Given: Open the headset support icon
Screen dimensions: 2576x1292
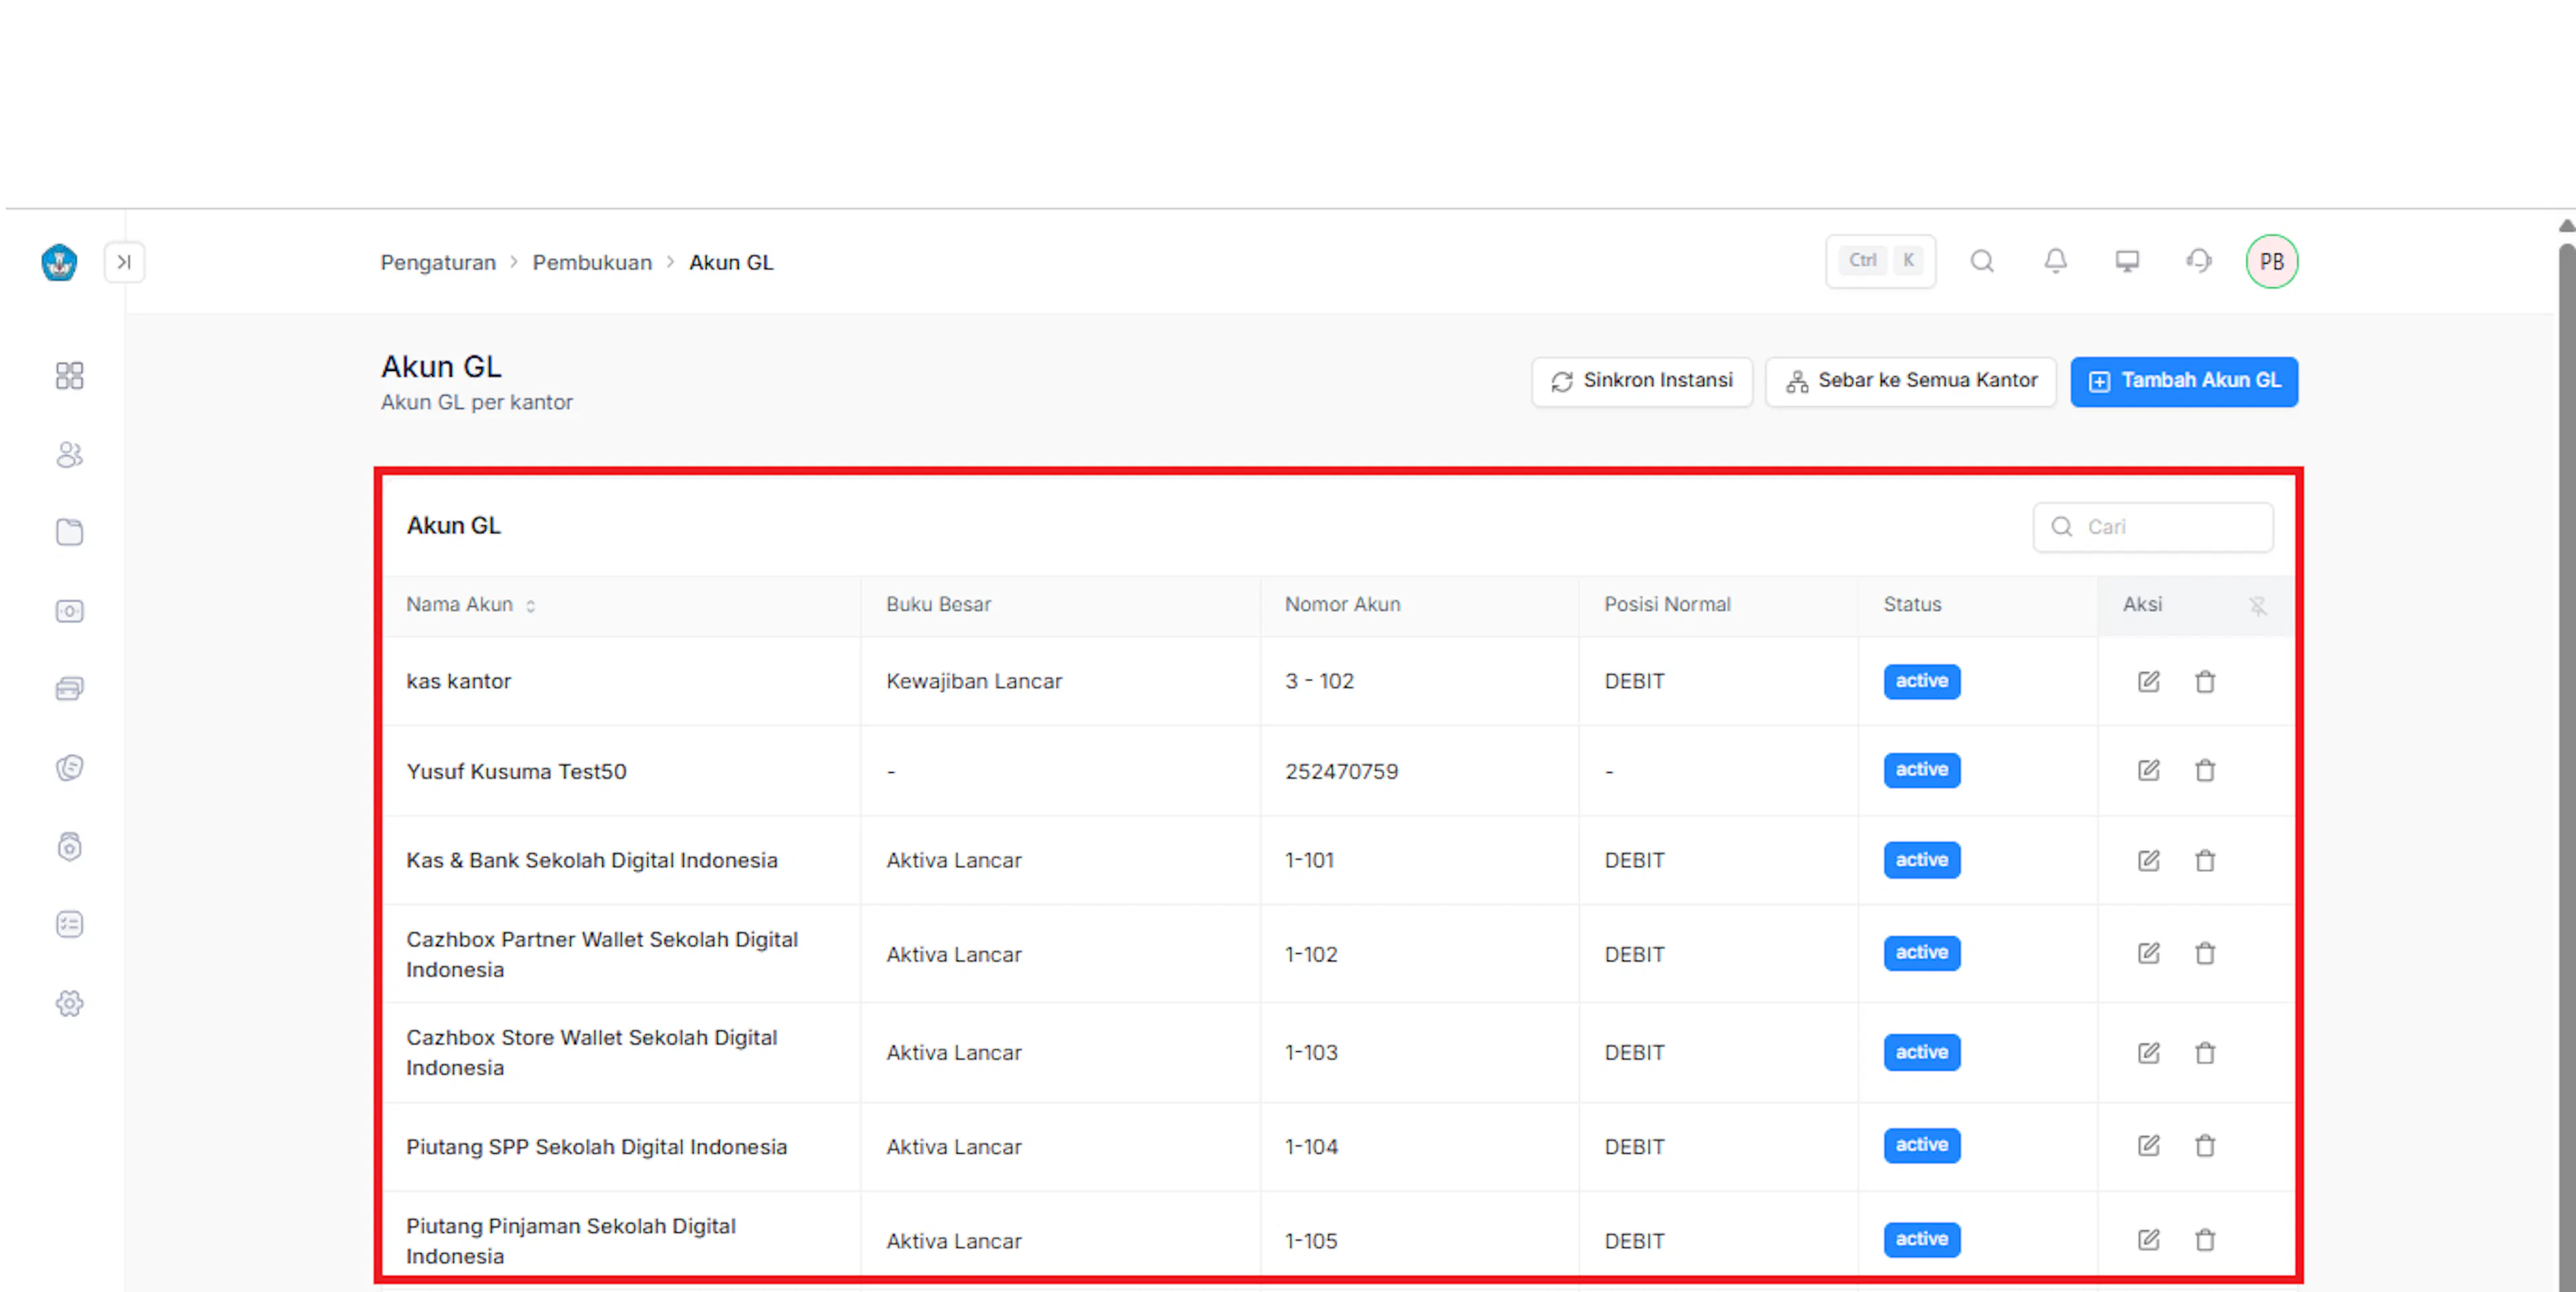Looking at the screenshot, I should tap(2198, 261).
